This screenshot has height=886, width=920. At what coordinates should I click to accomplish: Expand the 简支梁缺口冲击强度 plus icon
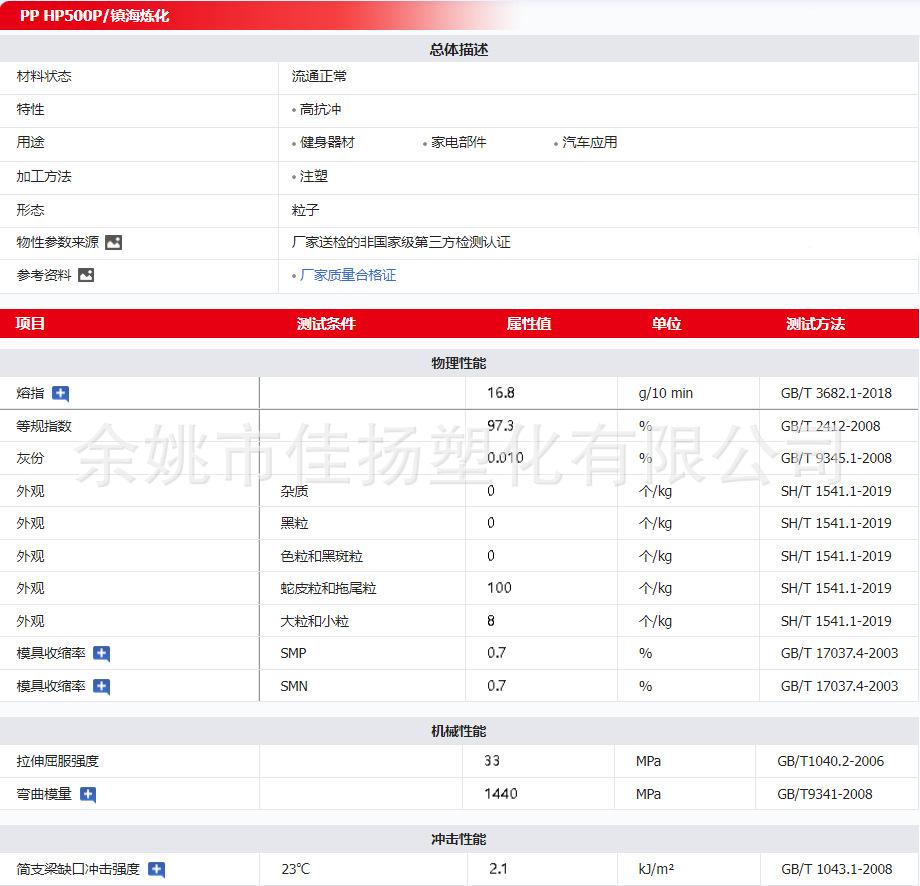click(156, 870)
